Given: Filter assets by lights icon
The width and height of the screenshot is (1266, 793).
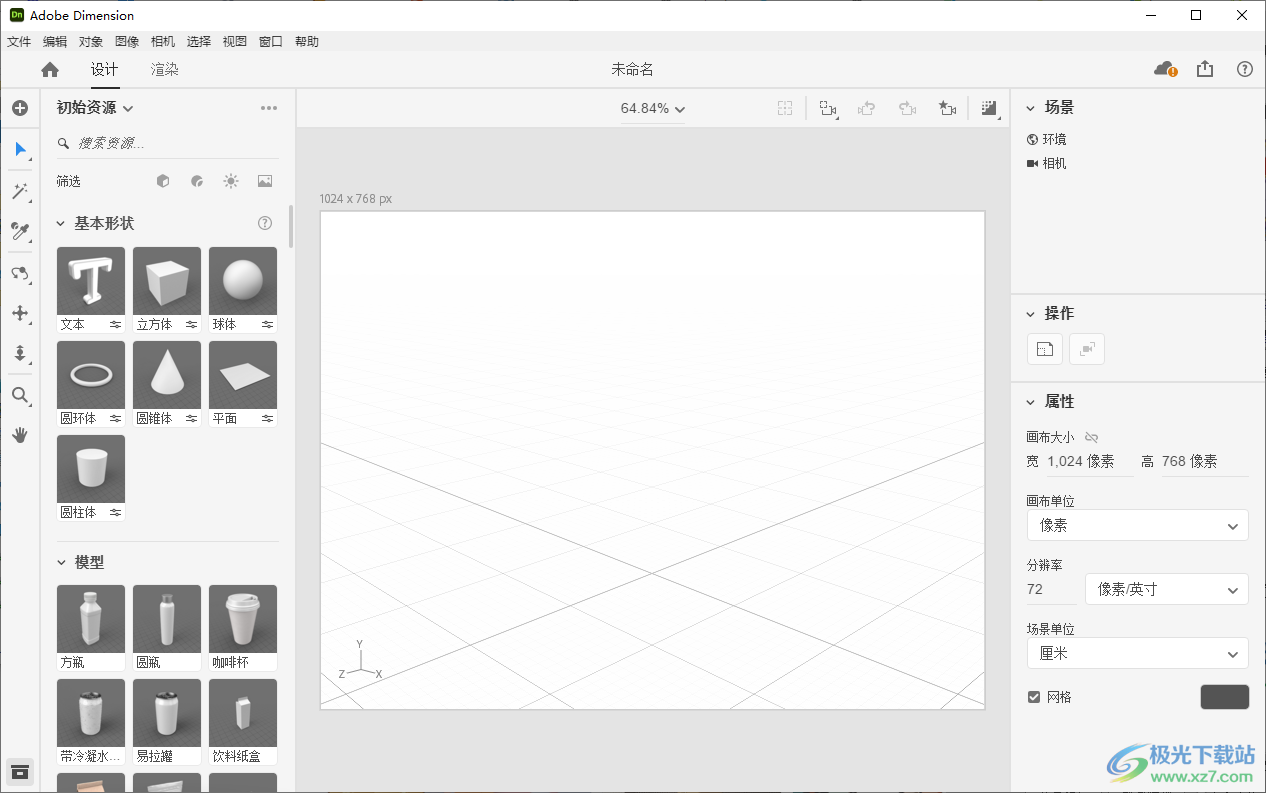Looking at the screenshot, I should coord(231,181).
